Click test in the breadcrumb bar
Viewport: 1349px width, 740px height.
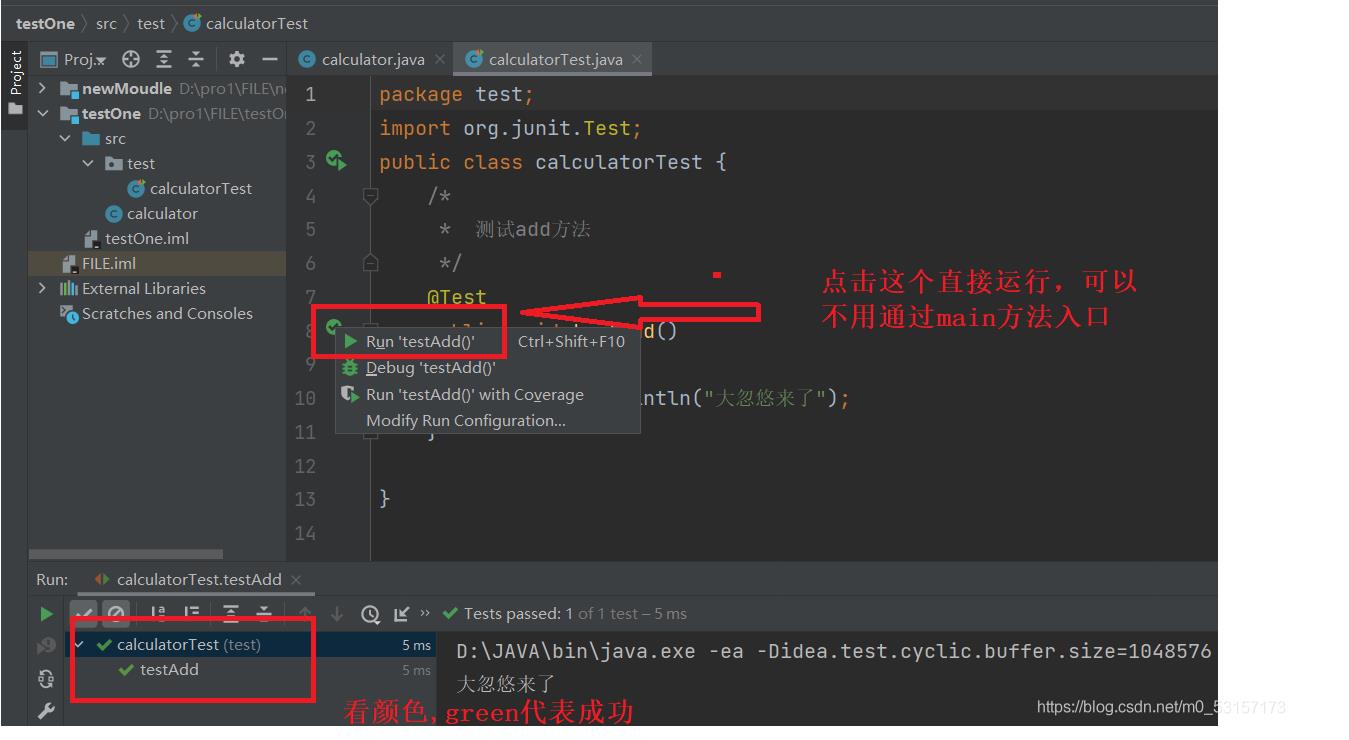[151, 23]
